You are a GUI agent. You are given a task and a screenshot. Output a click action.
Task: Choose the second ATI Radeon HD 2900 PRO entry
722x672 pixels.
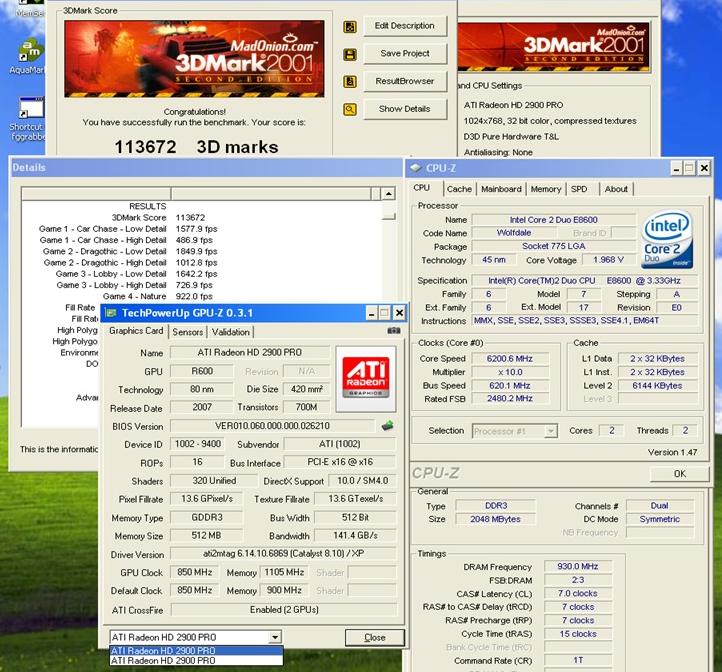pos(196,660)
